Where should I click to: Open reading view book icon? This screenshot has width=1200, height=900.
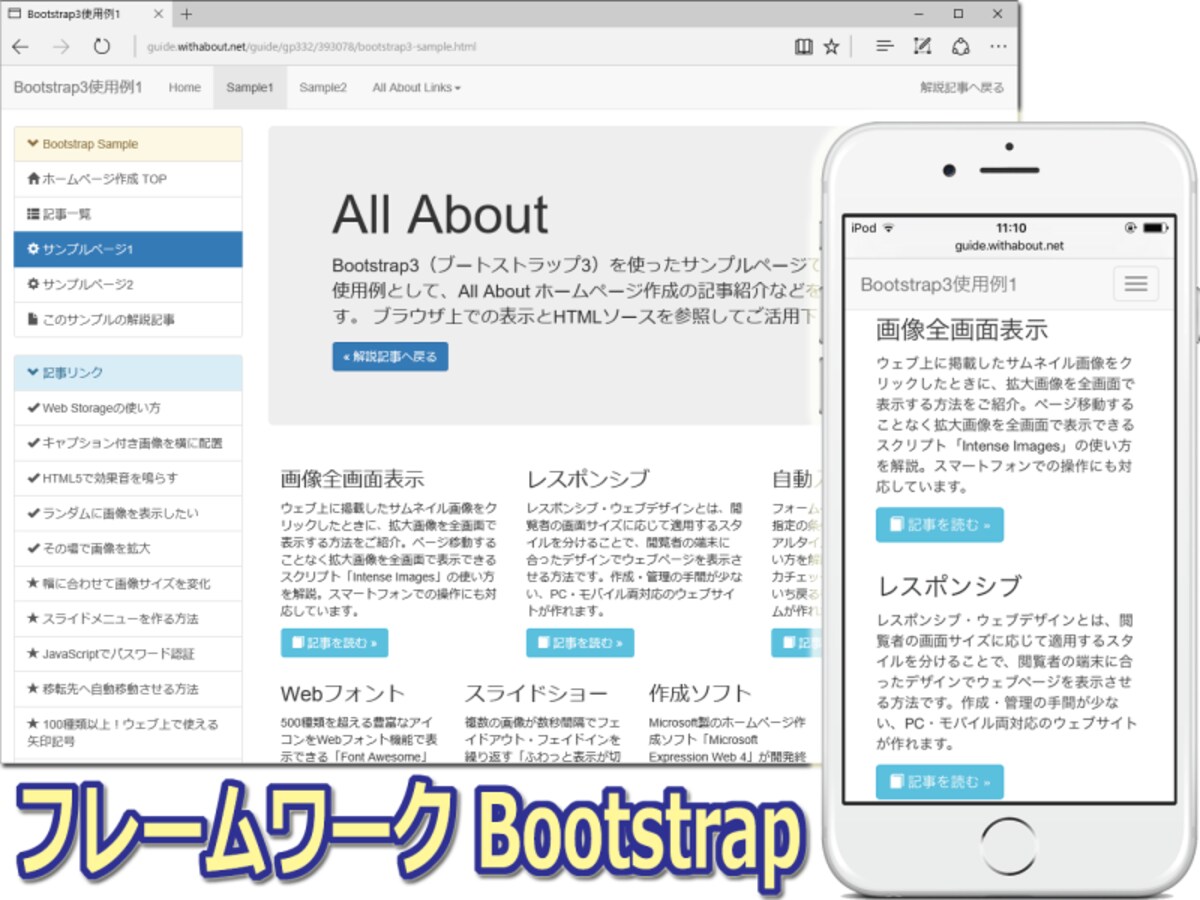tap(803, 47)
